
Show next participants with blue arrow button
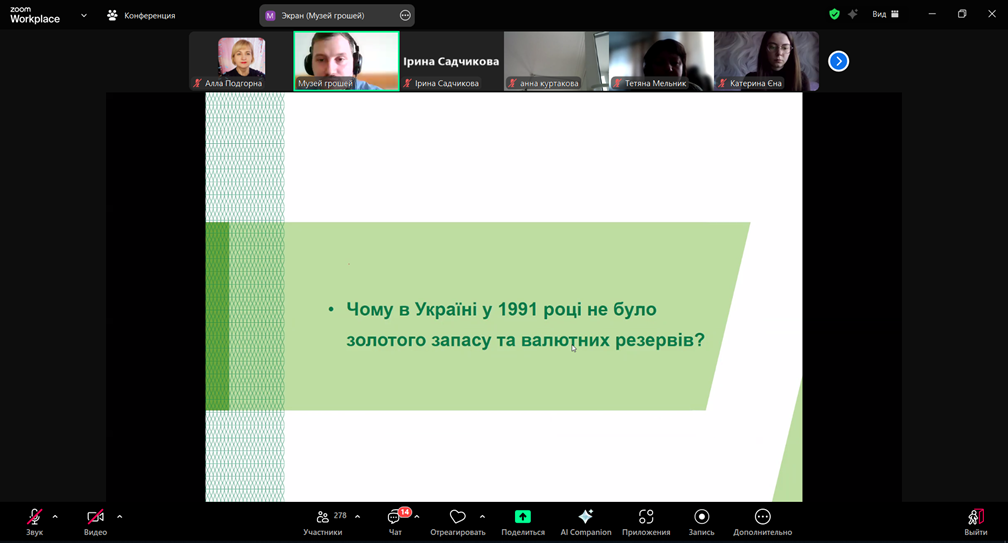pos(838,61)
